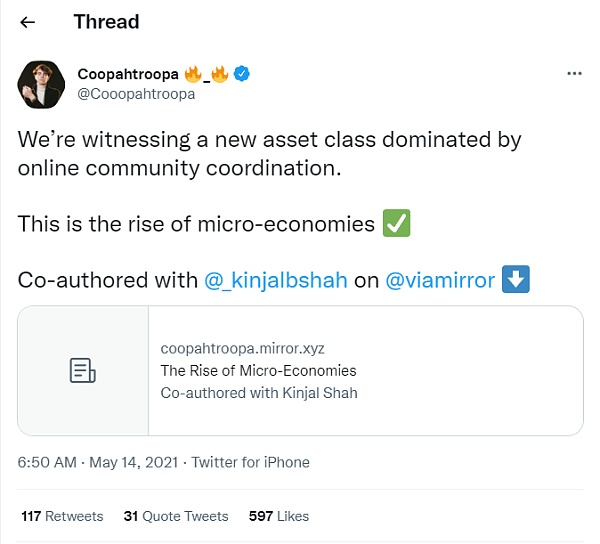The image size is (600, 544).
Task: Open The Rise of Micro-Economies article title
Action: [x=258, y=371]
